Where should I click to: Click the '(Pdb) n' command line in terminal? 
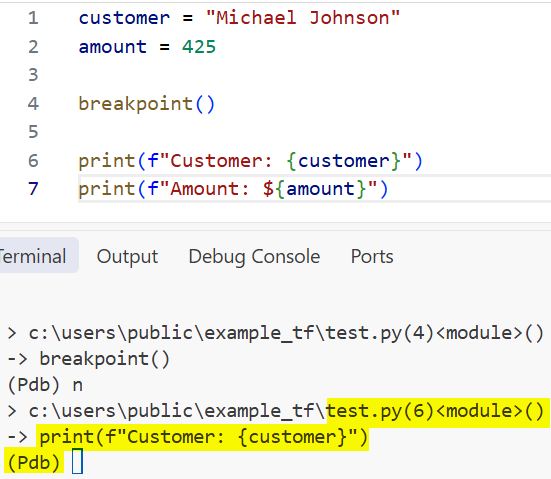45,385
